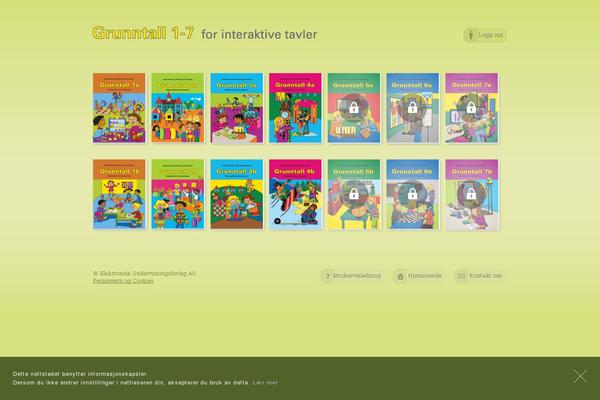The image size is (600, 400).
Task: Select the locked Grunntall 5b book
Action: pos(354,194)
